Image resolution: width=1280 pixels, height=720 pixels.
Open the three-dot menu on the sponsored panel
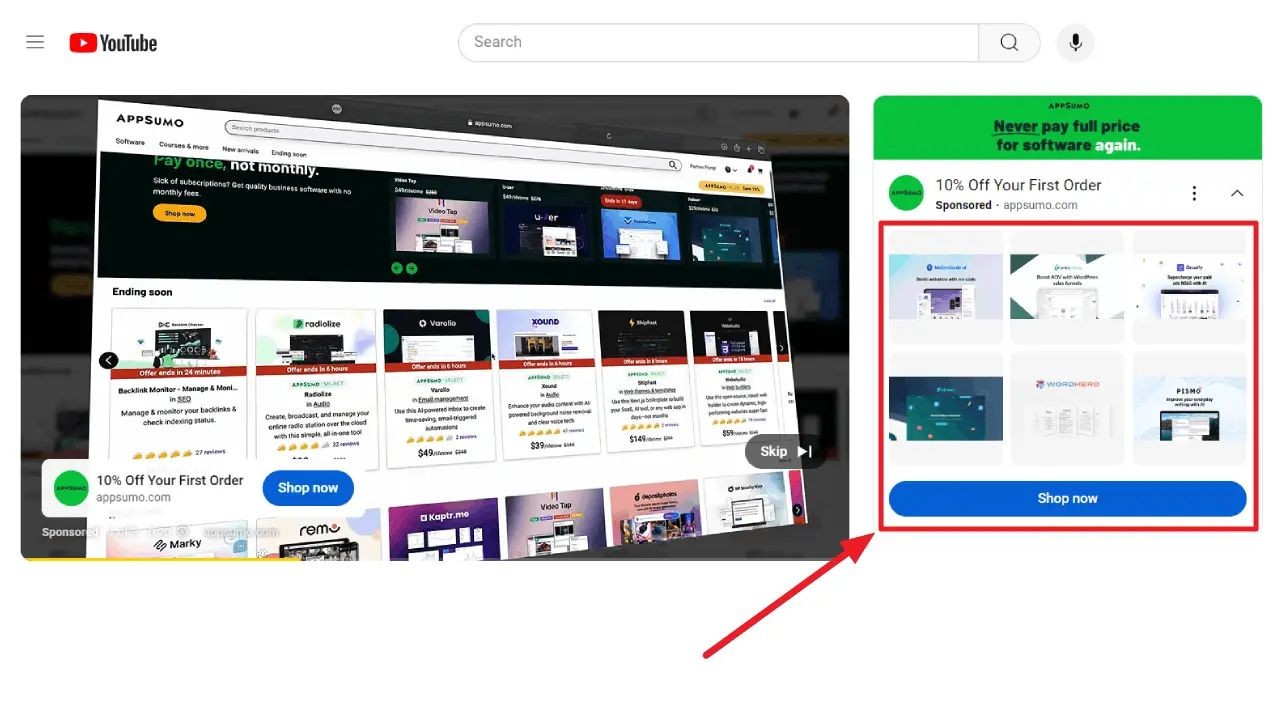point(1194,193)
